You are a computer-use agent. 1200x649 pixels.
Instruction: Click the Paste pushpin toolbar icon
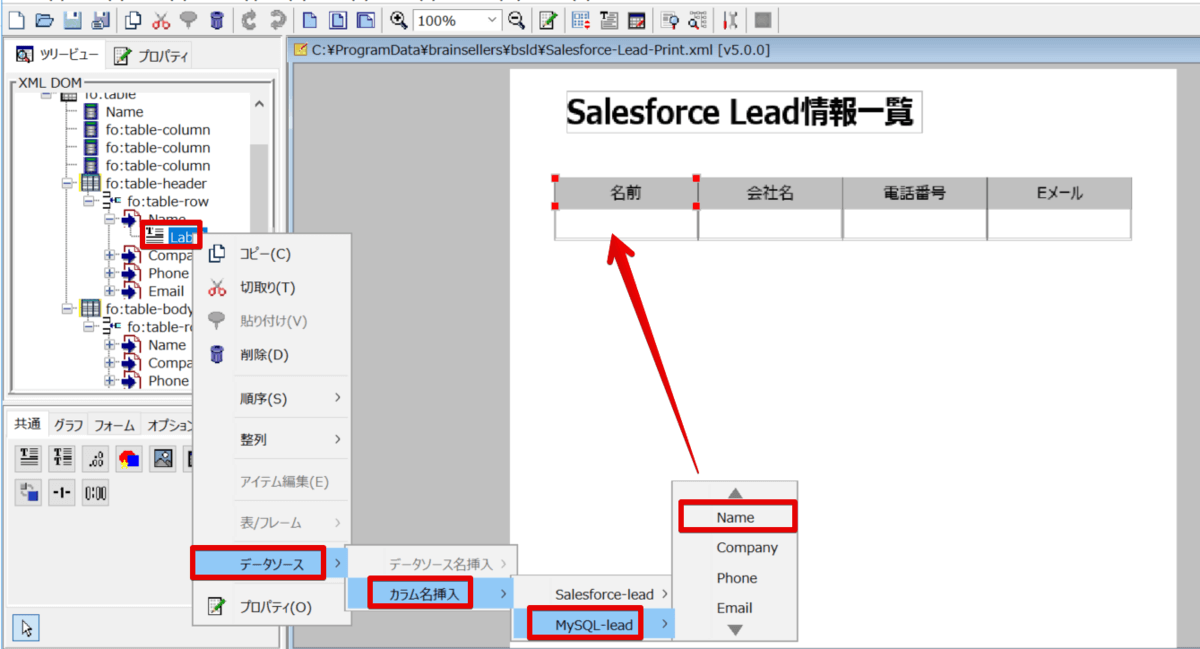[188, 19]
